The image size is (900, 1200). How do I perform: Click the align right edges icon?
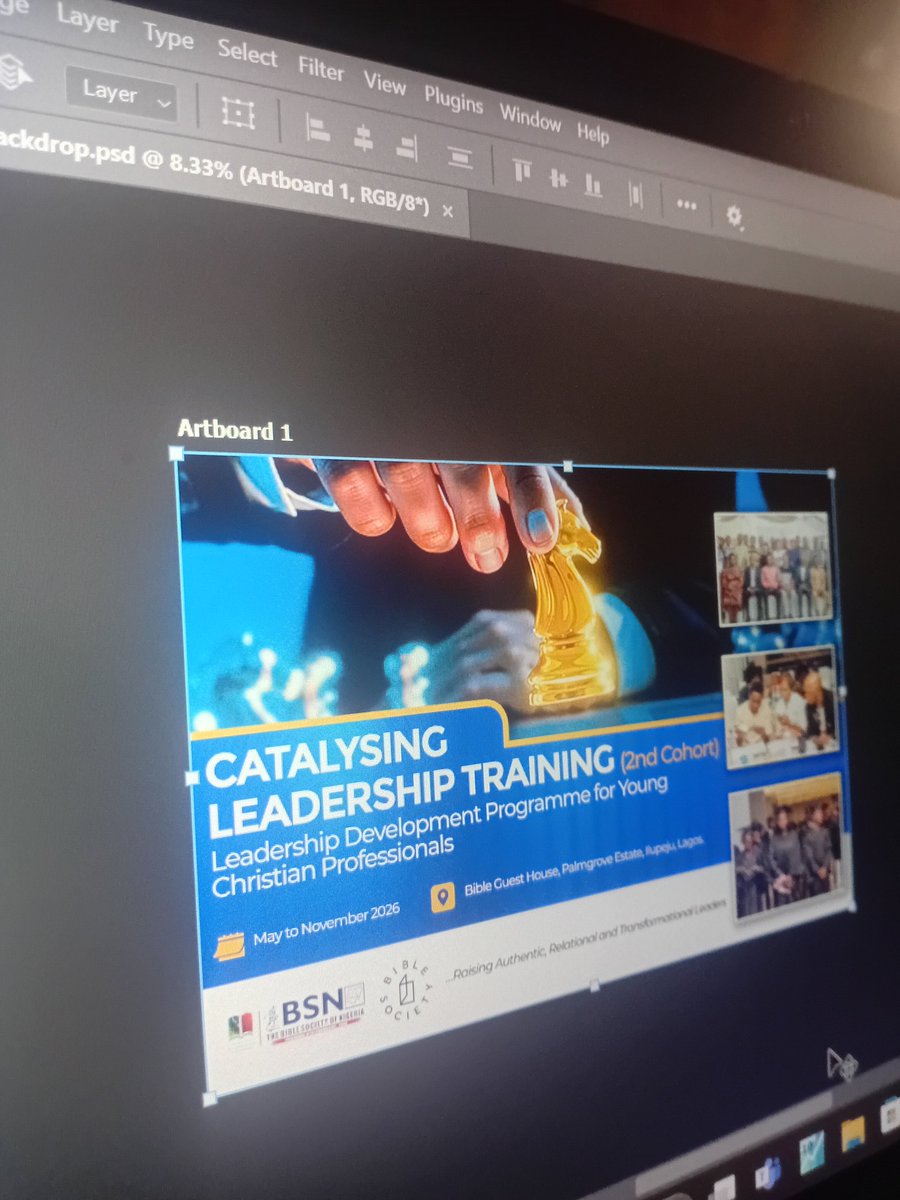tap(406, 148)
